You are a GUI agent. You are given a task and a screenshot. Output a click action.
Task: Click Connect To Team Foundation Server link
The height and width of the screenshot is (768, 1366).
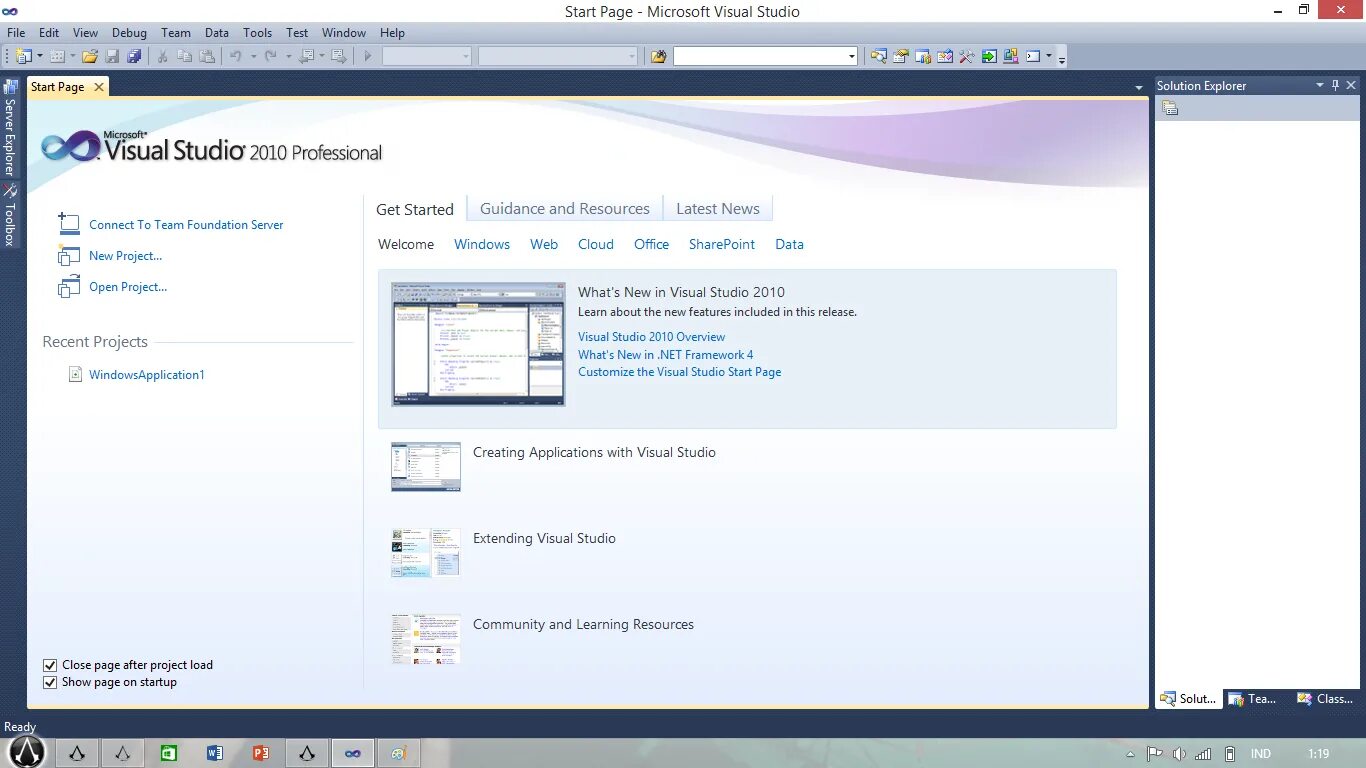[x=186, y=225]
